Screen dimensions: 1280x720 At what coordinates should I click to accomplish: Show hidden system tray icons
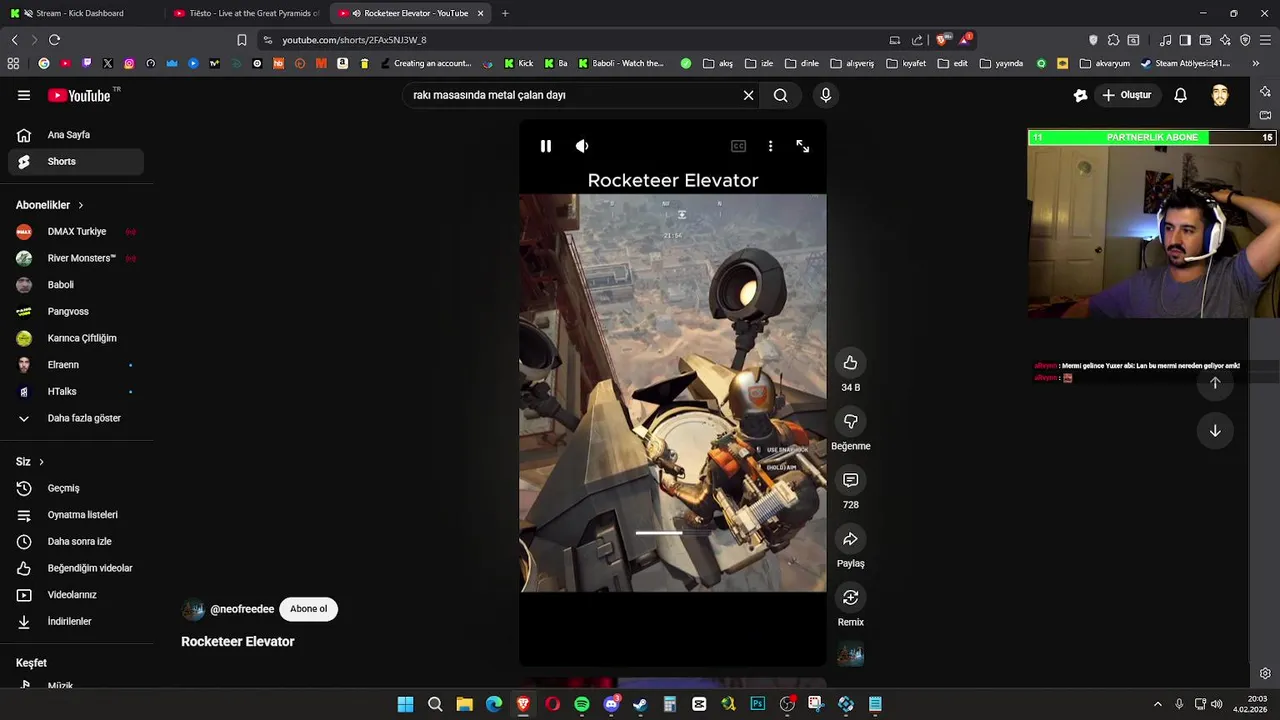coord(1158,704)
